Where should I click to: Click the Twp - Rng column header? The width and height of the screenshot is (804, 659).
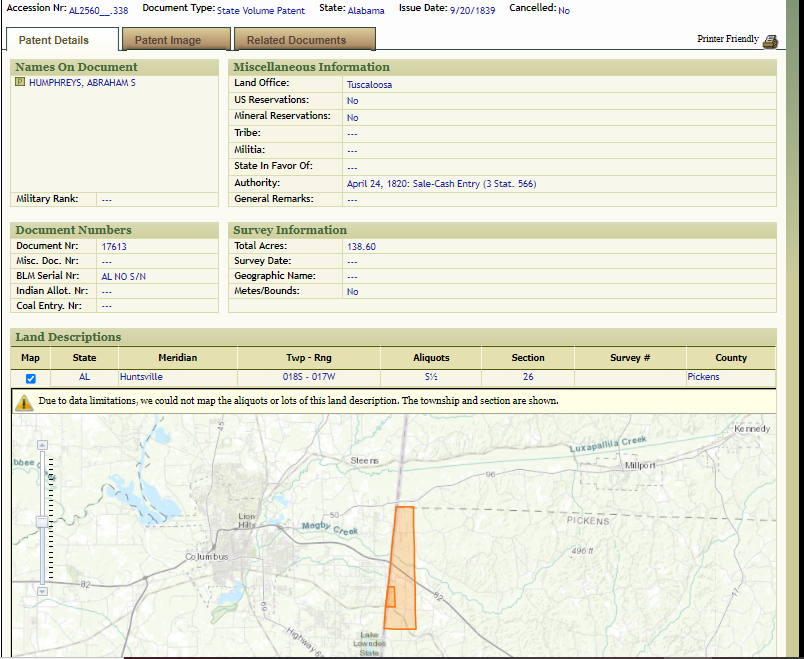[308, 357]
